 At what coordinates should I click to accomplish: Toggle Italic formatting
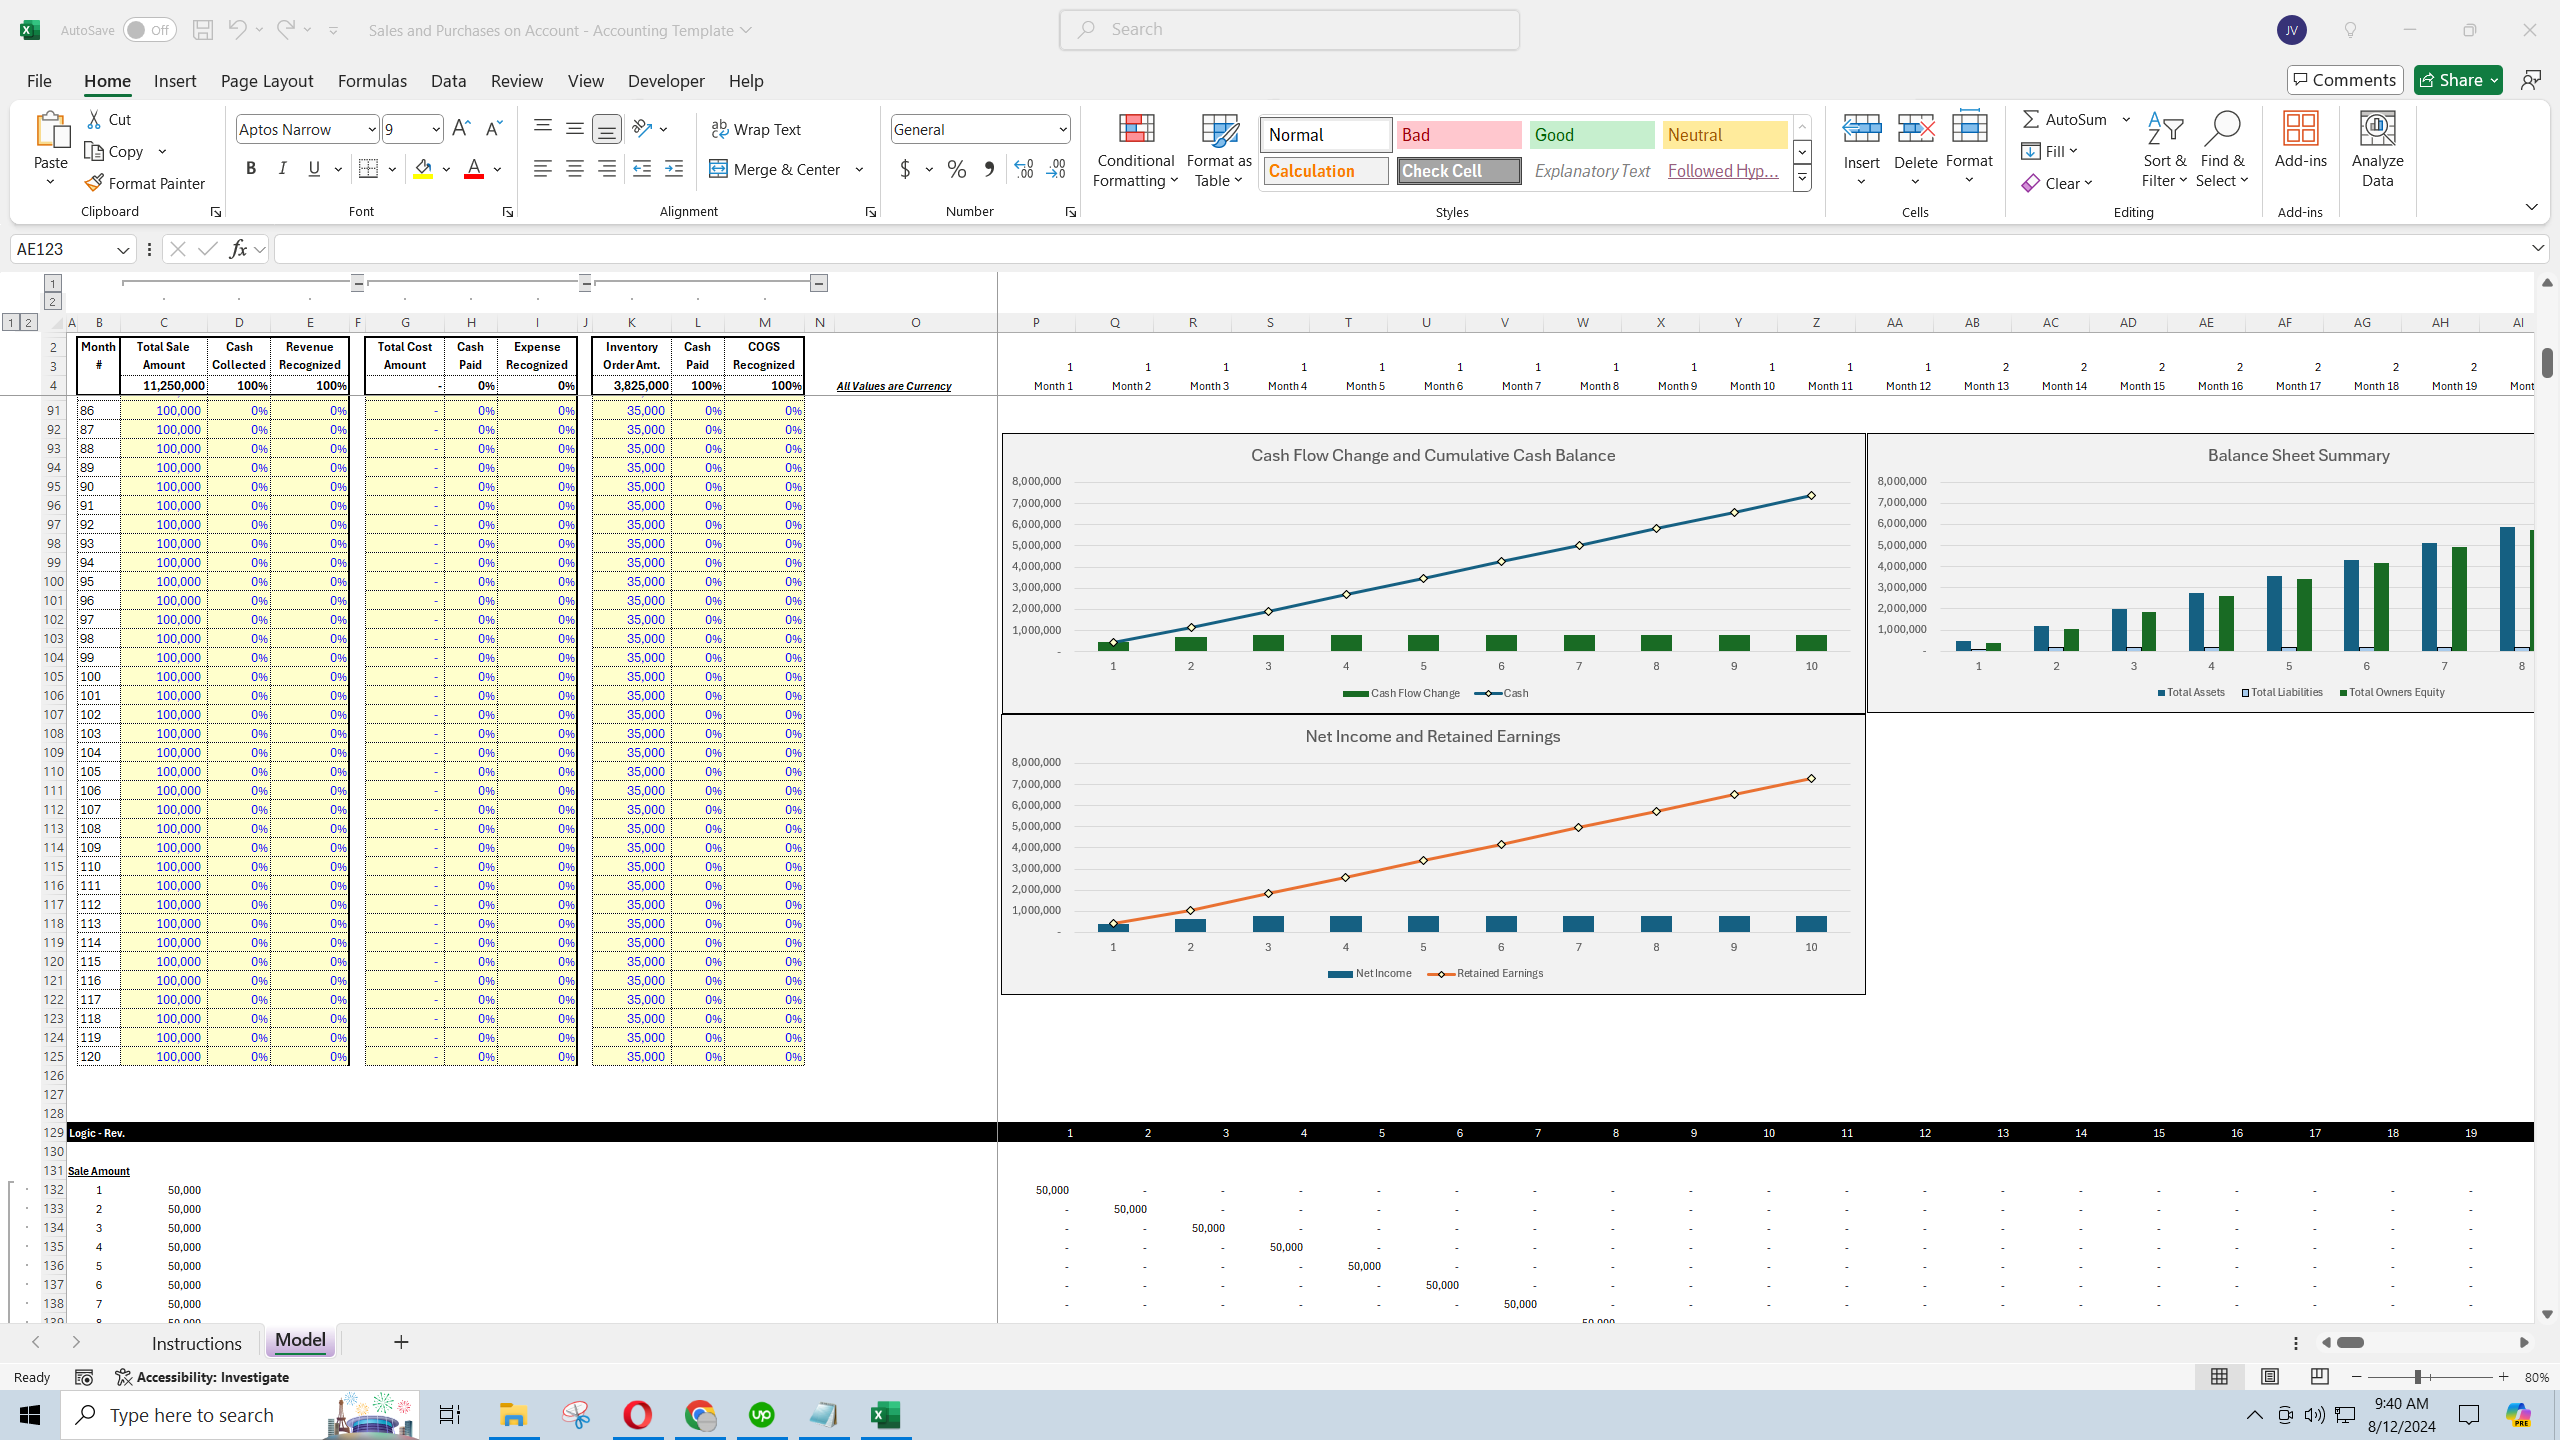click(282, 169)
